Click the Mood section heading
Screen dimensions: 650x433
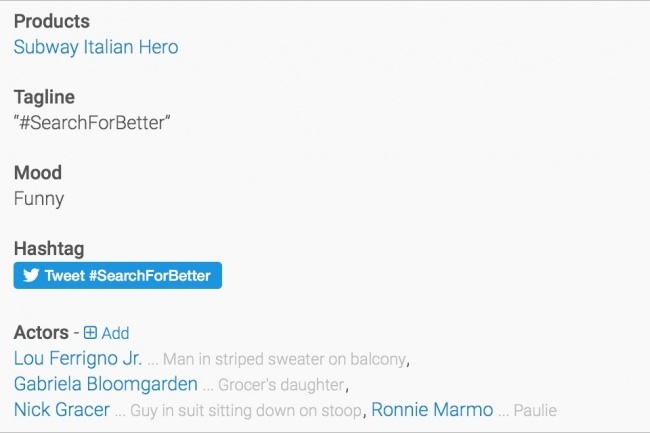click(x=38, y=172)
